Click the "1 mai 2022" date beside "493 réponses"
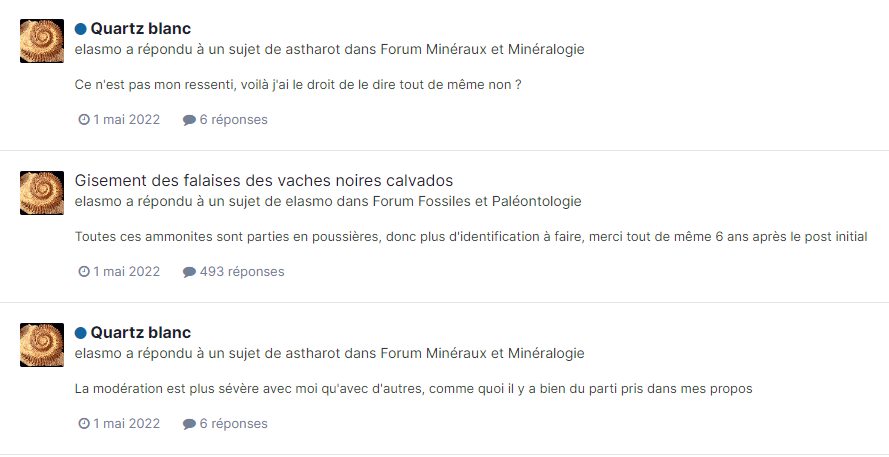The image size is (889, 457). click(x=127, y=272)
